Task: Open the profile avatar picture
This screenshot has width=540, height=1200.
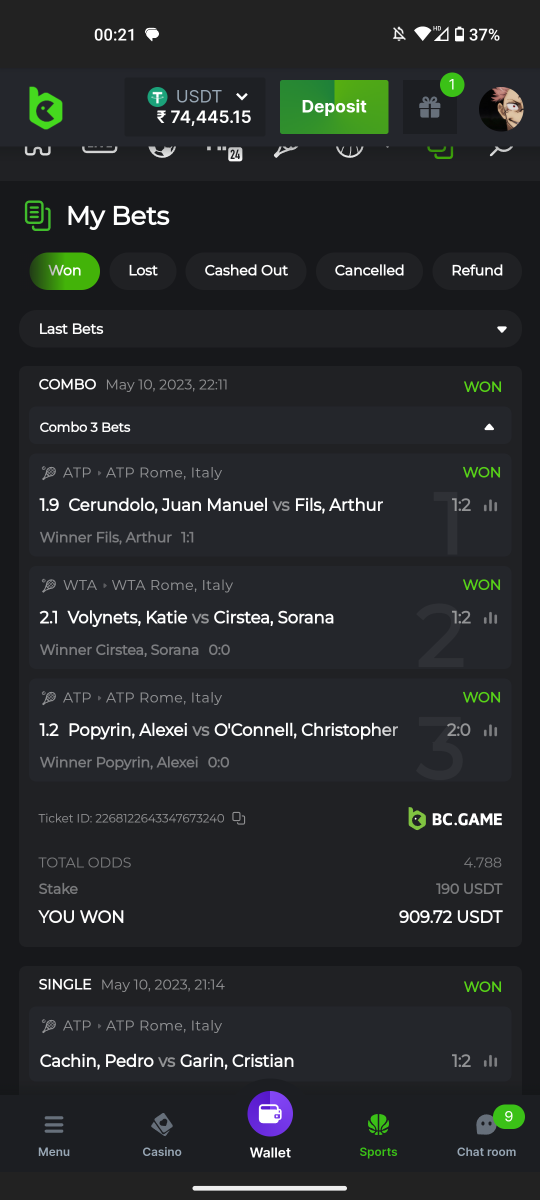Action: pos(501,109)
